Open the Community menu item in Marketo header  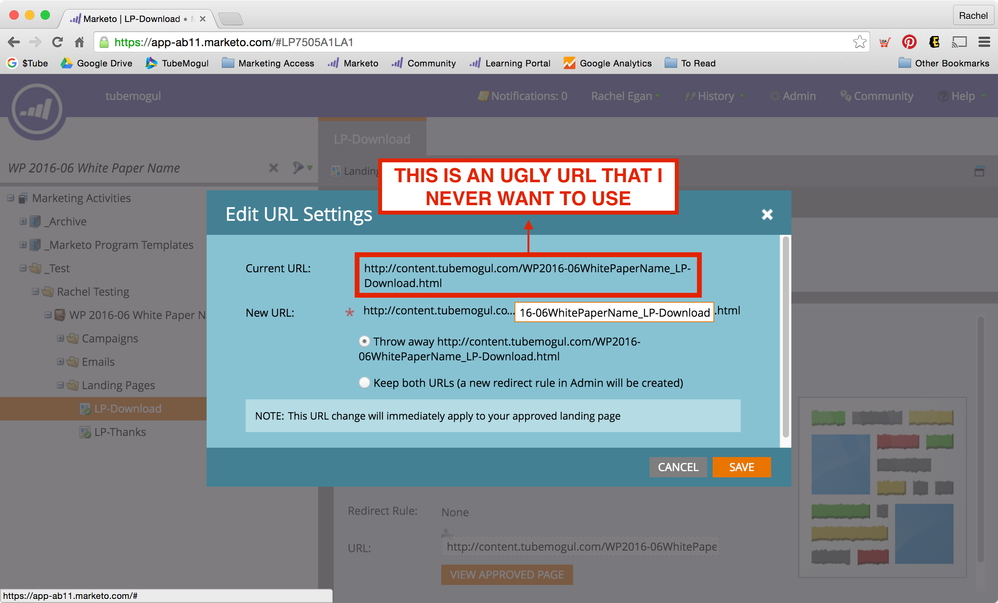[876, 96]
